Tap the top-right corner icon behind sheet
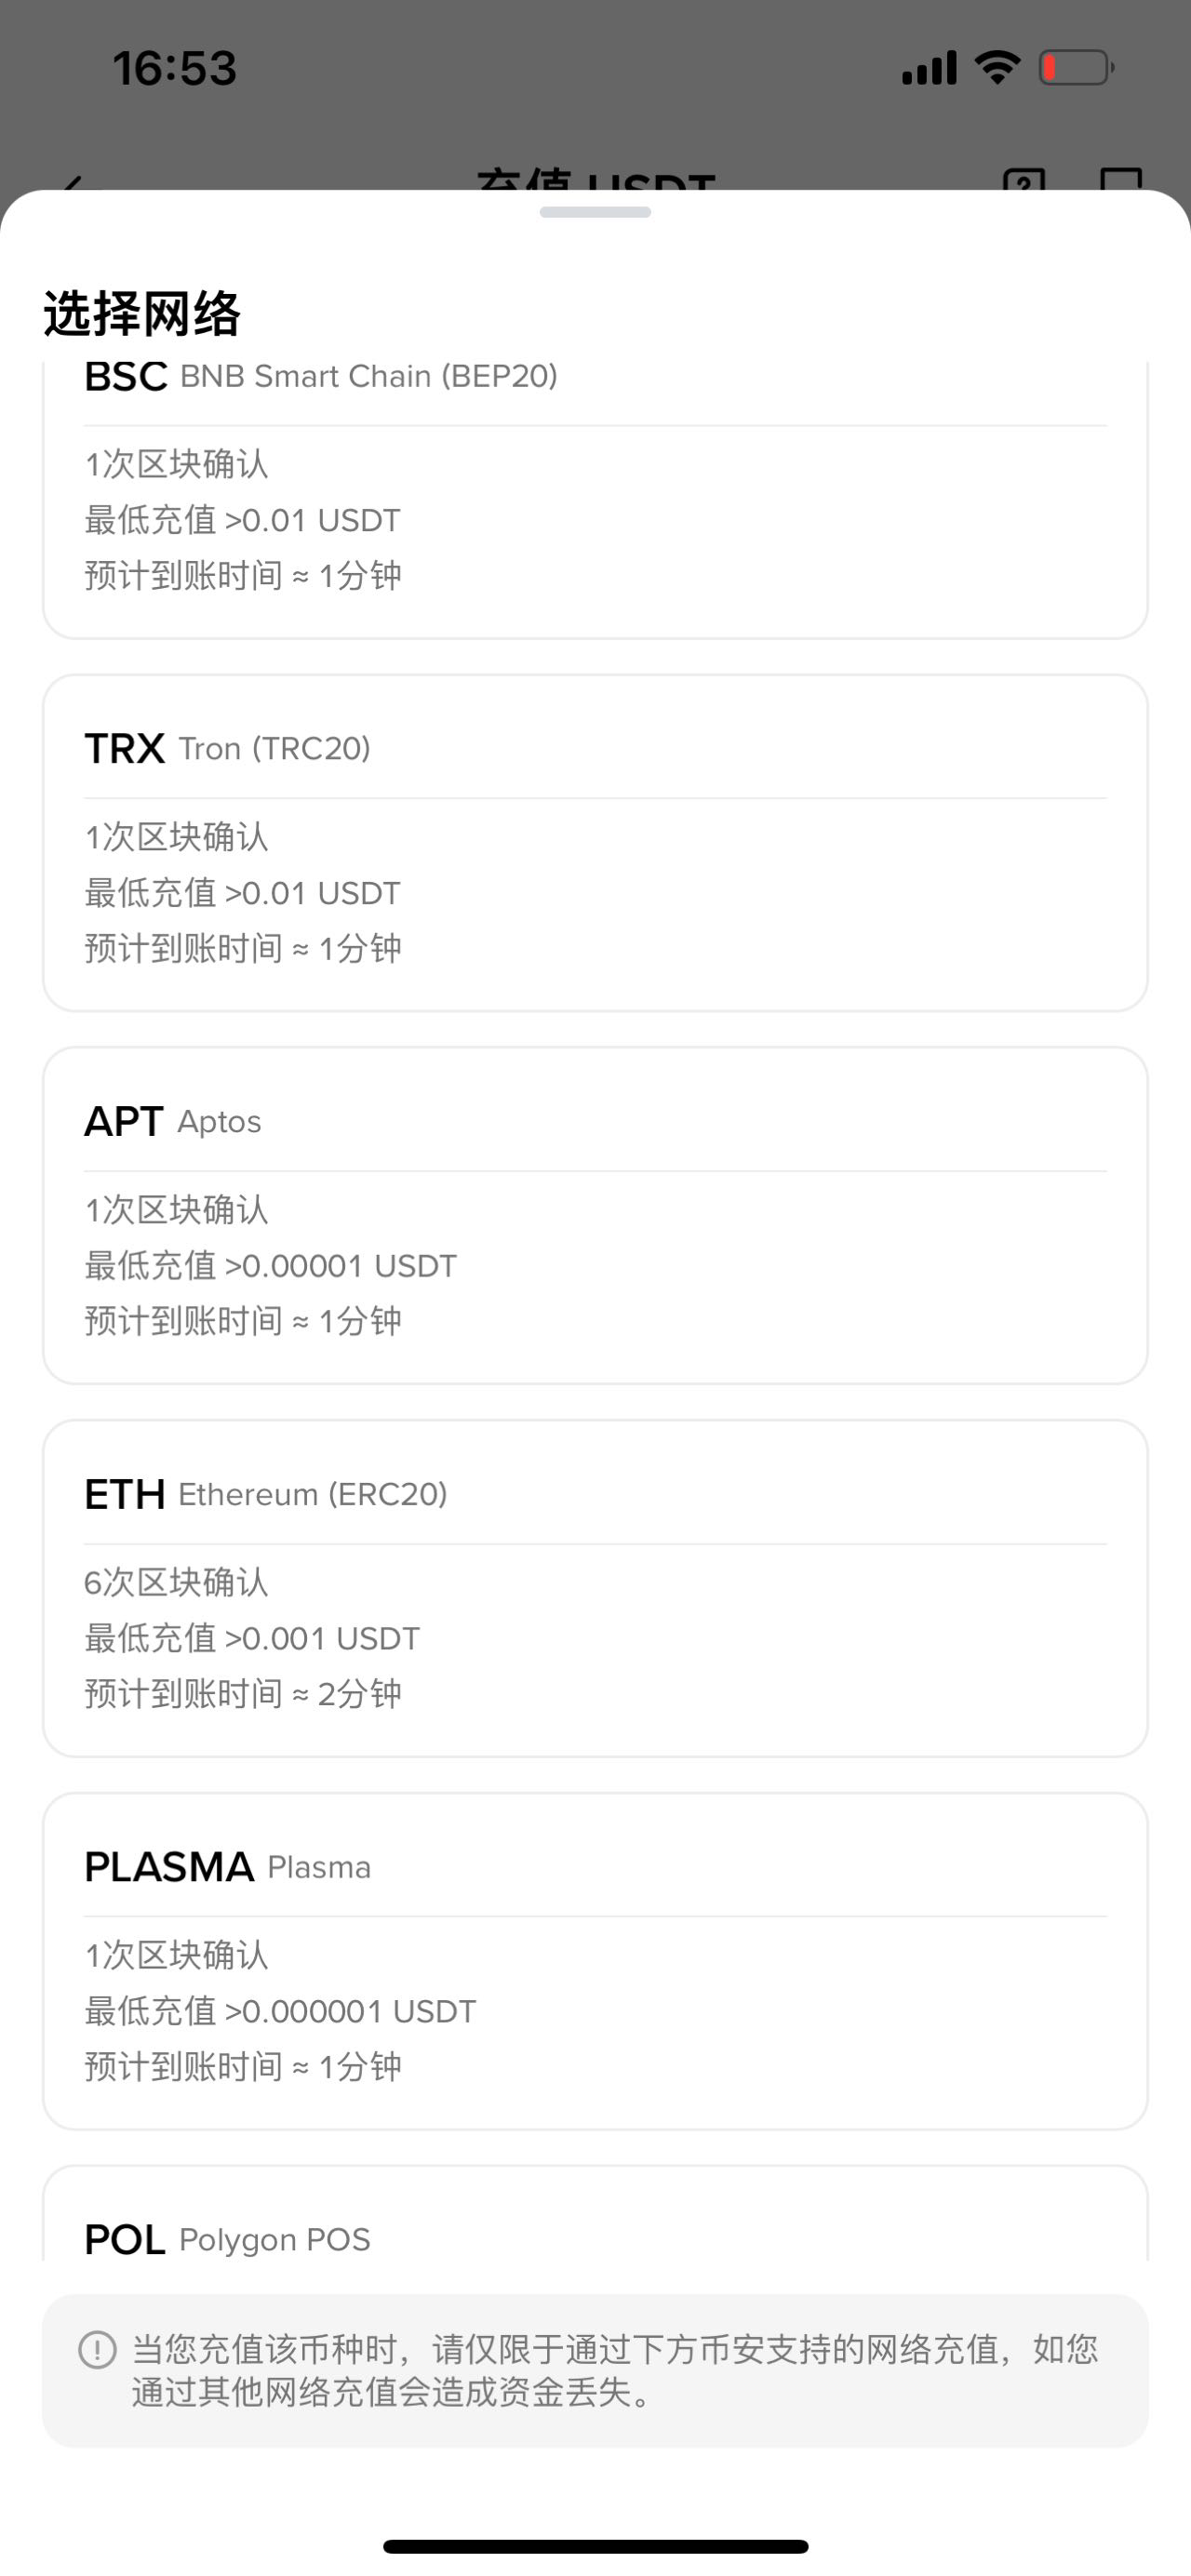Image resolution: width=1191 pixels, height=2576 pixels. (1120, 180)
